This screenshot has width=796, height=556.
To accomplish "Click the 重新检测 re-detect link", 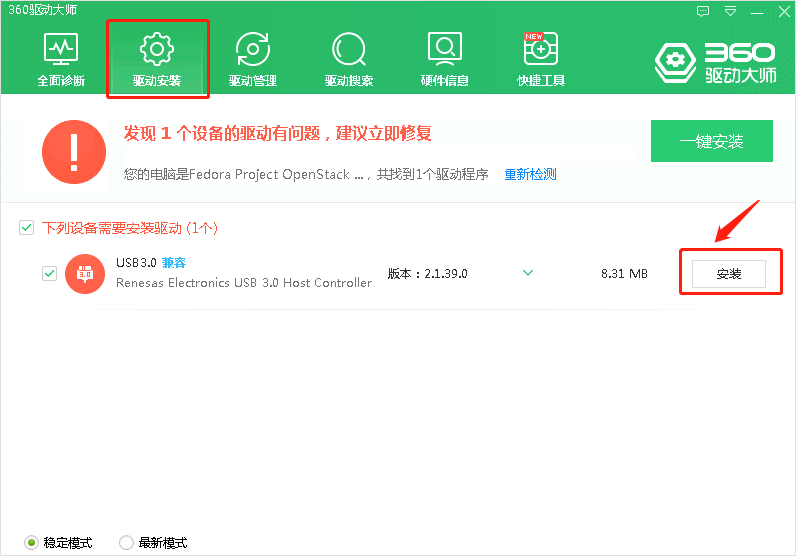I will click(x=530, y=174).
